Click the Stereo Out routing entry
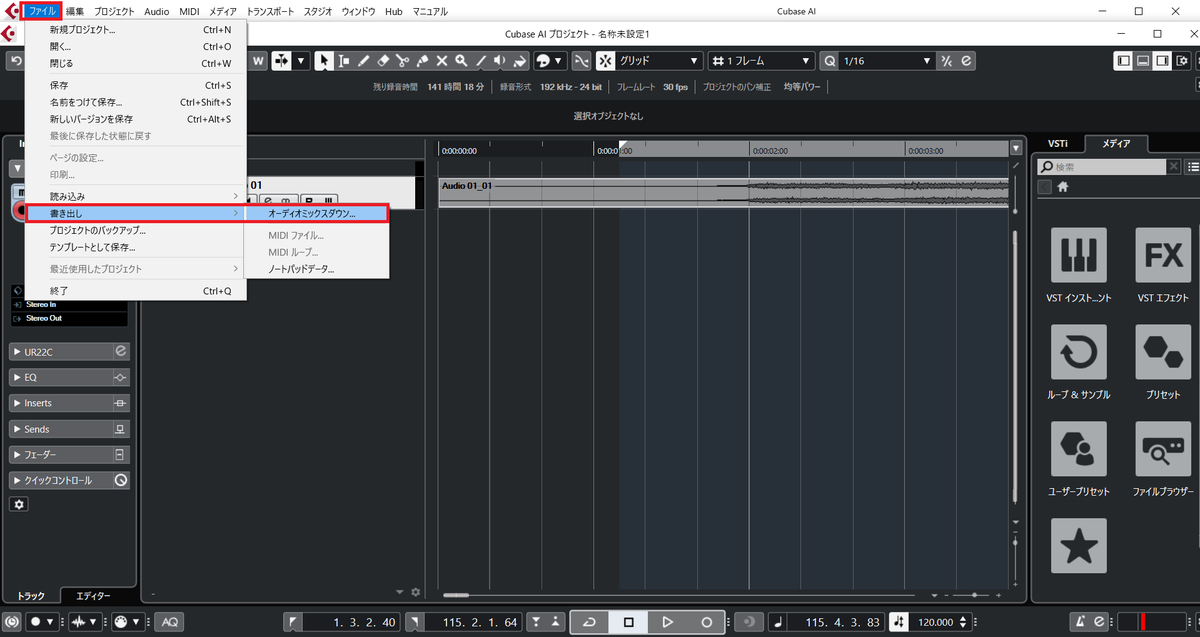This screenshot has height=637, width=1200. (x=70, y=318)
